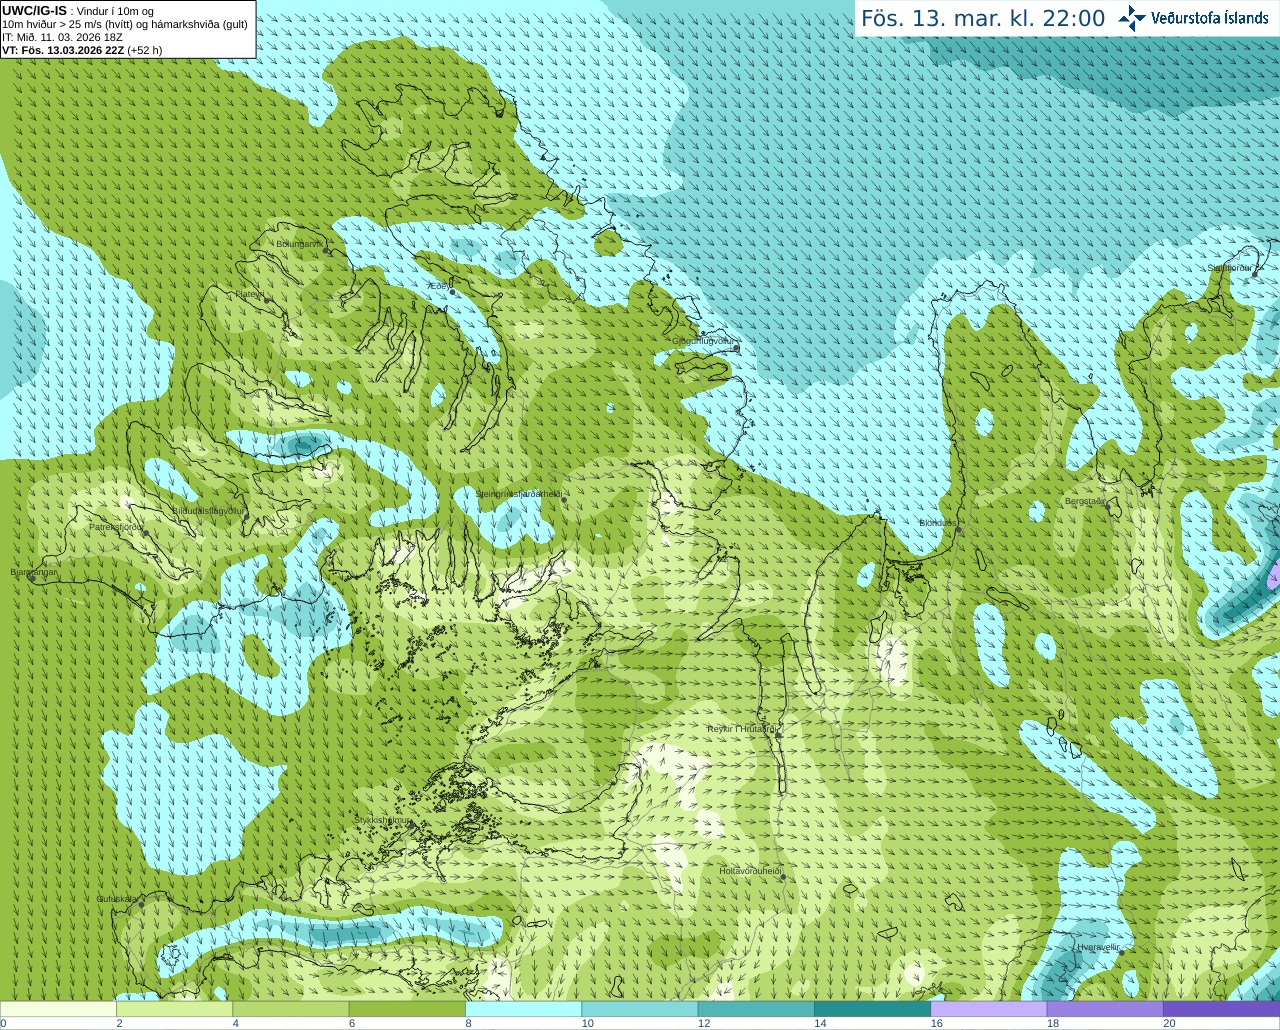
Task: Click the Veðurstofa Íslands name text
Action: tap(1210, 18)
